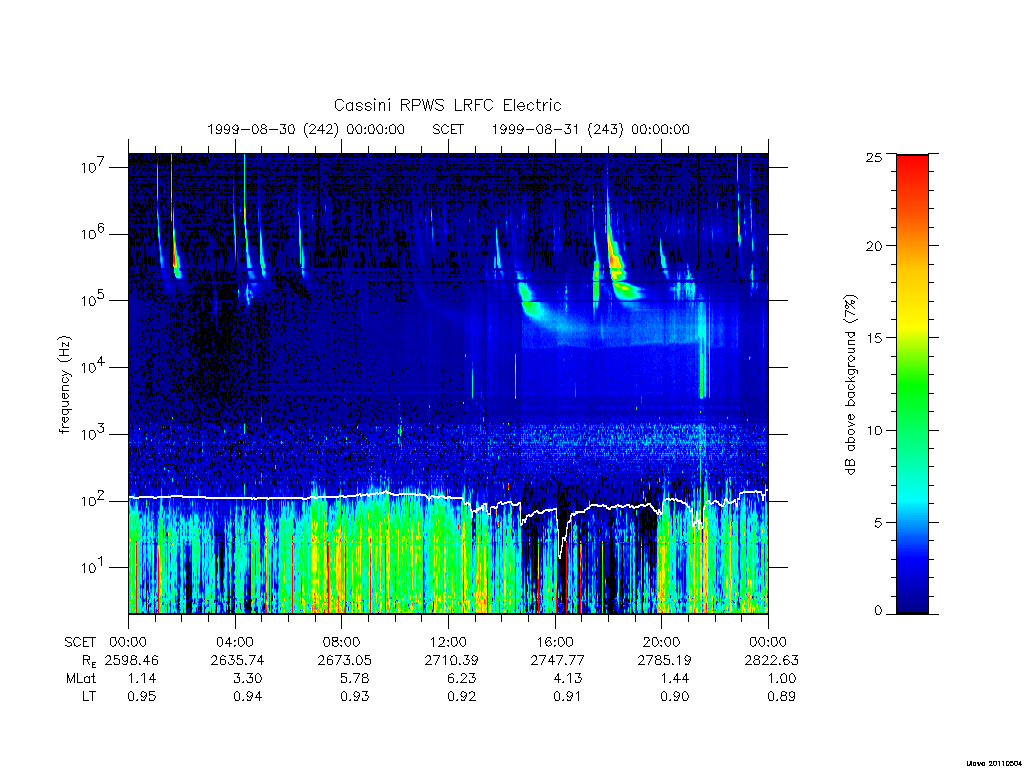Viewport: 1024px width, 768px height.
Task: Click the MLat value '4.13'
Action: (x=568, y=679)
